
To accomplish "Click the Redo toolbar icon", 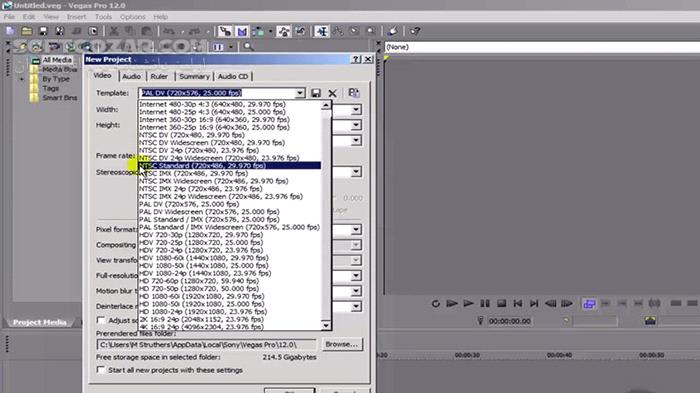I will coord(195,31).
